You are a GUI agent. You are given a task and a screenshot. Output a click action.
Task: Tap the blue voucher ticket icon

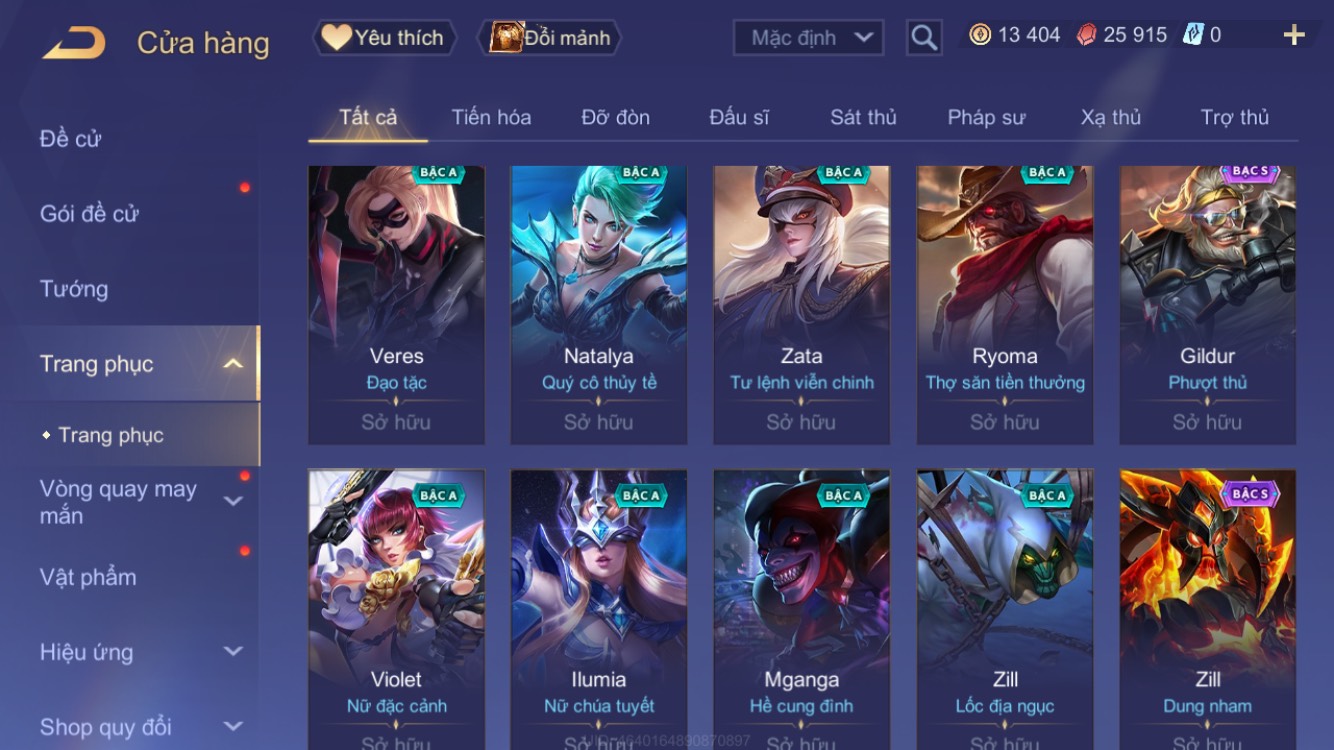1193,35
